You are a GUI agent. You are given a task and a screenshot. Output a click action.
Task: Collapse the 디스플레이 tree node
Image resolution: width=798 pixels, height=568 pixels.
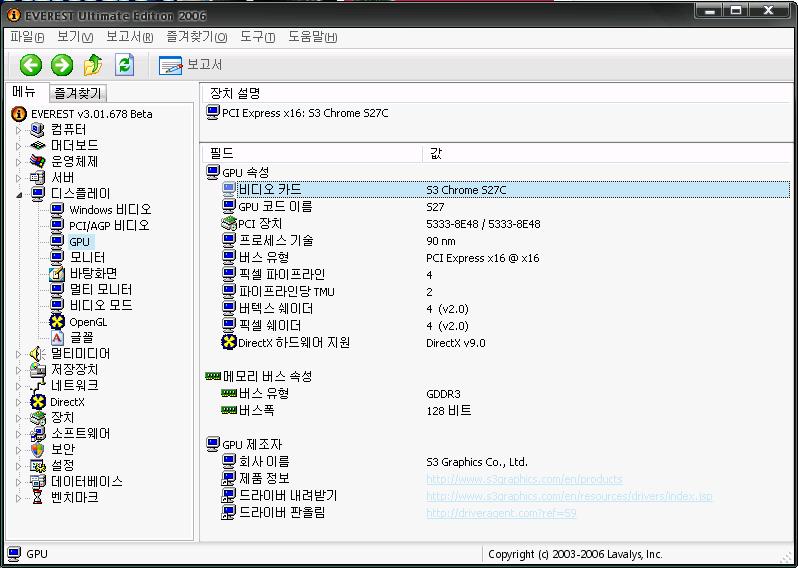tap(18, 194)
